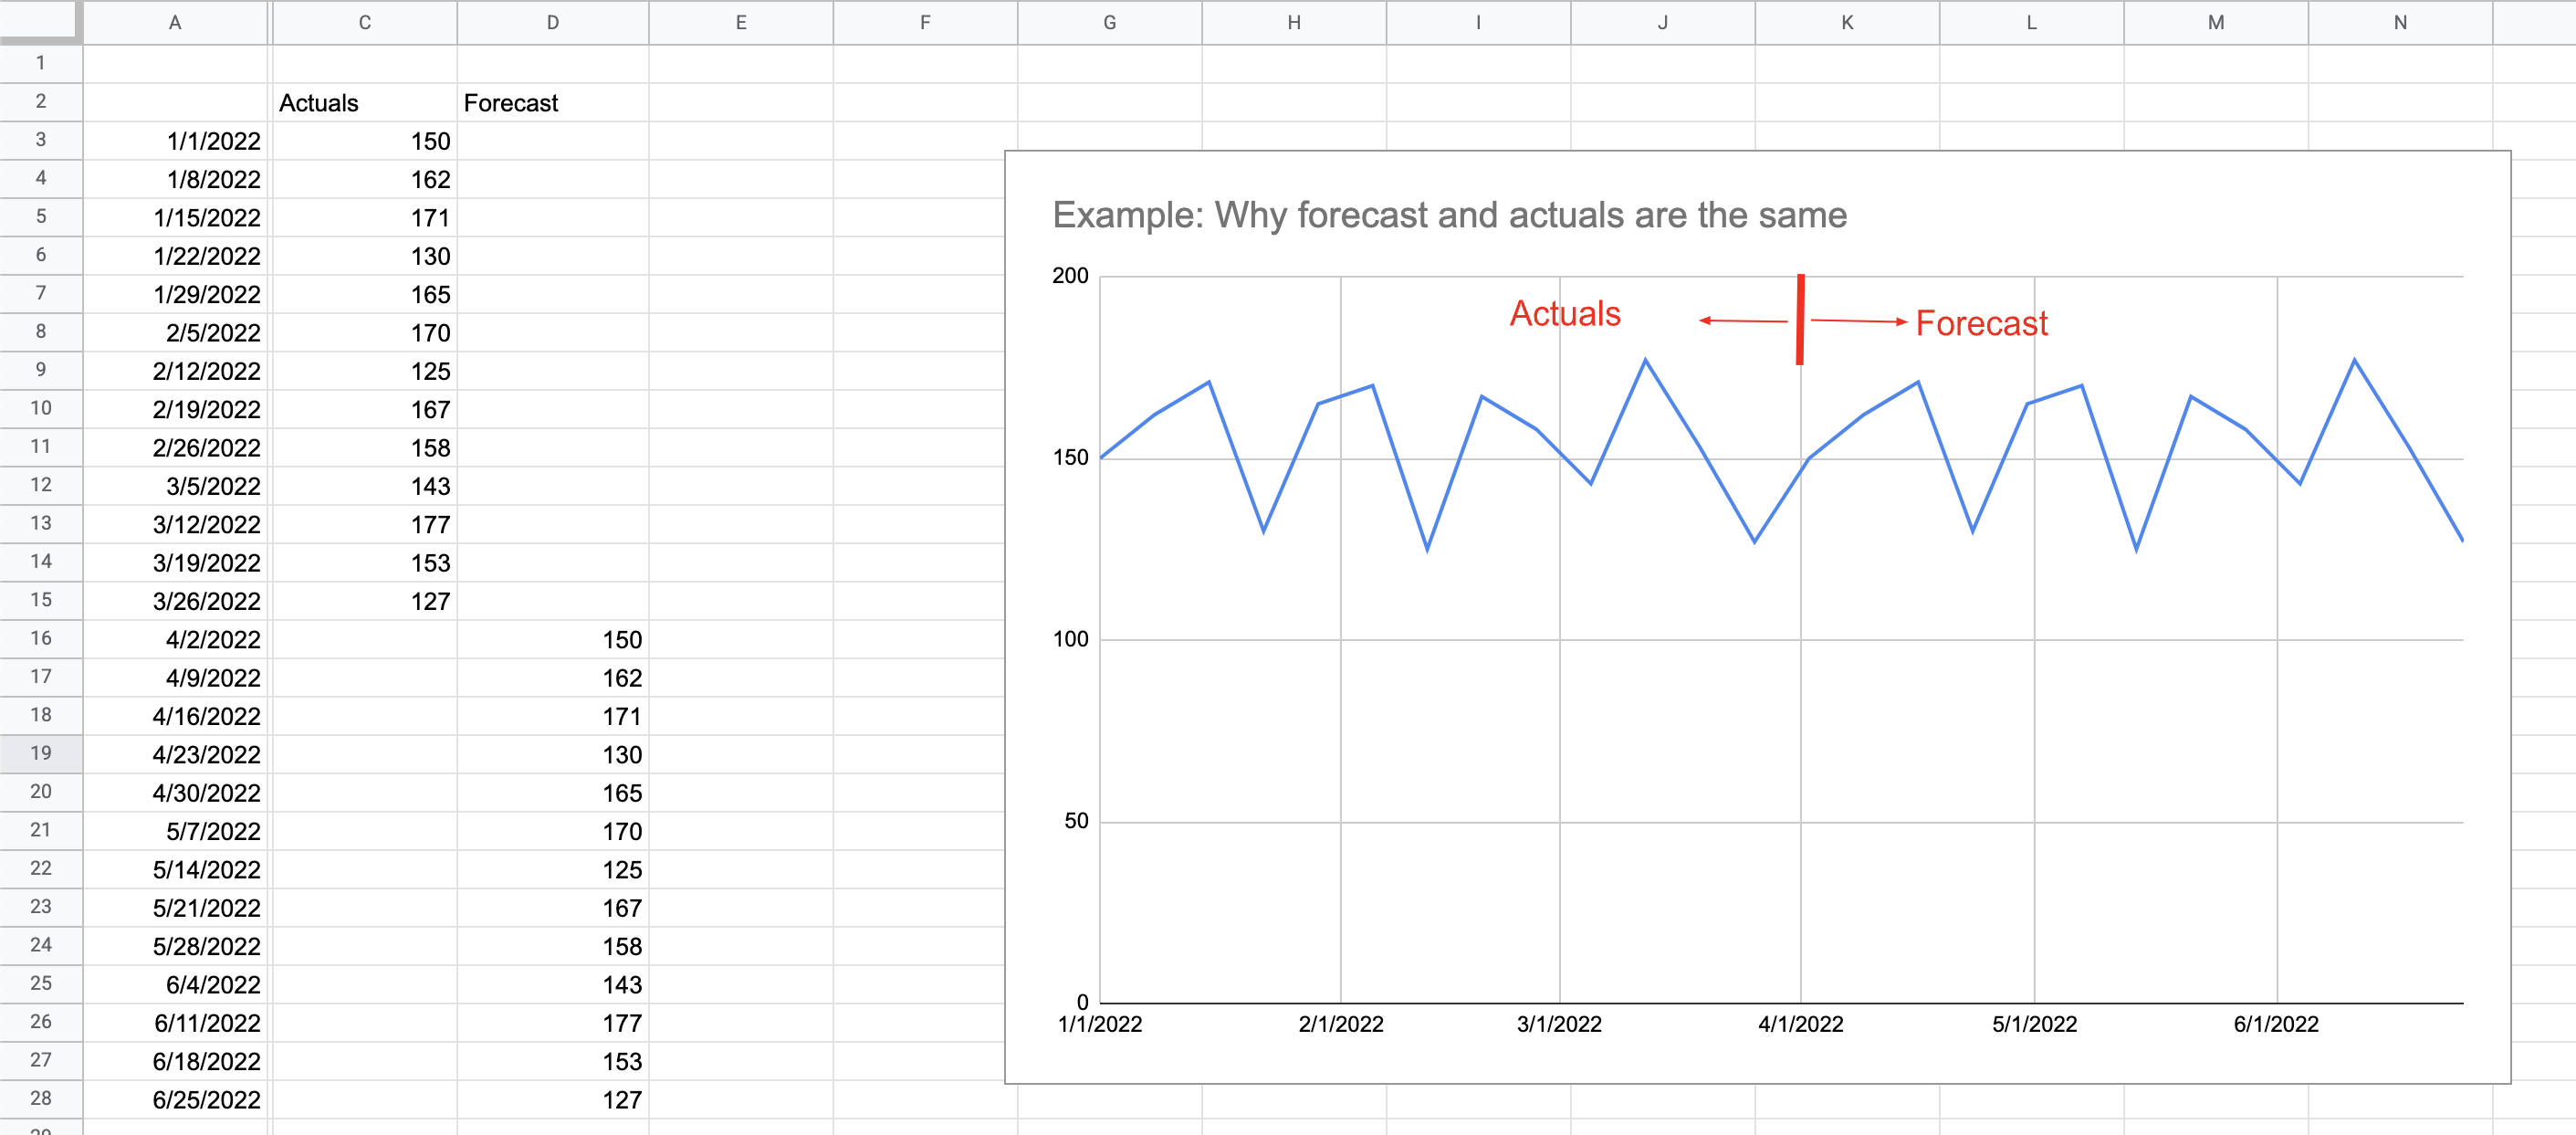Select the entire column D header
The height and width of the screenshot is (1135, 2576).
click(553, 22)
